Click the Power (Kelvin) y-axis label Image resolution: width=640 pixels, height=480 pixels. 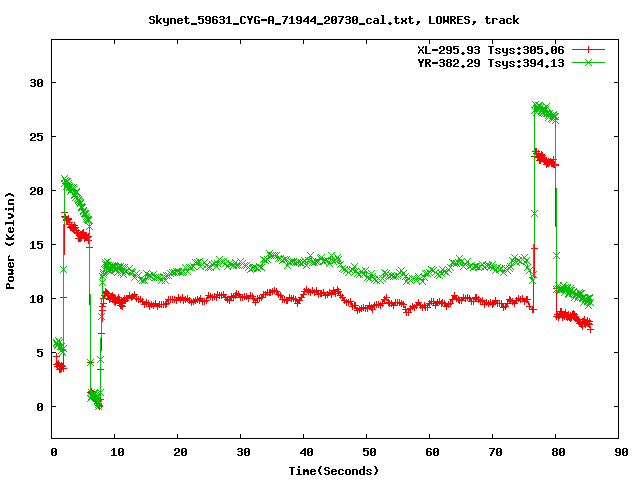[x=10, y=241]
